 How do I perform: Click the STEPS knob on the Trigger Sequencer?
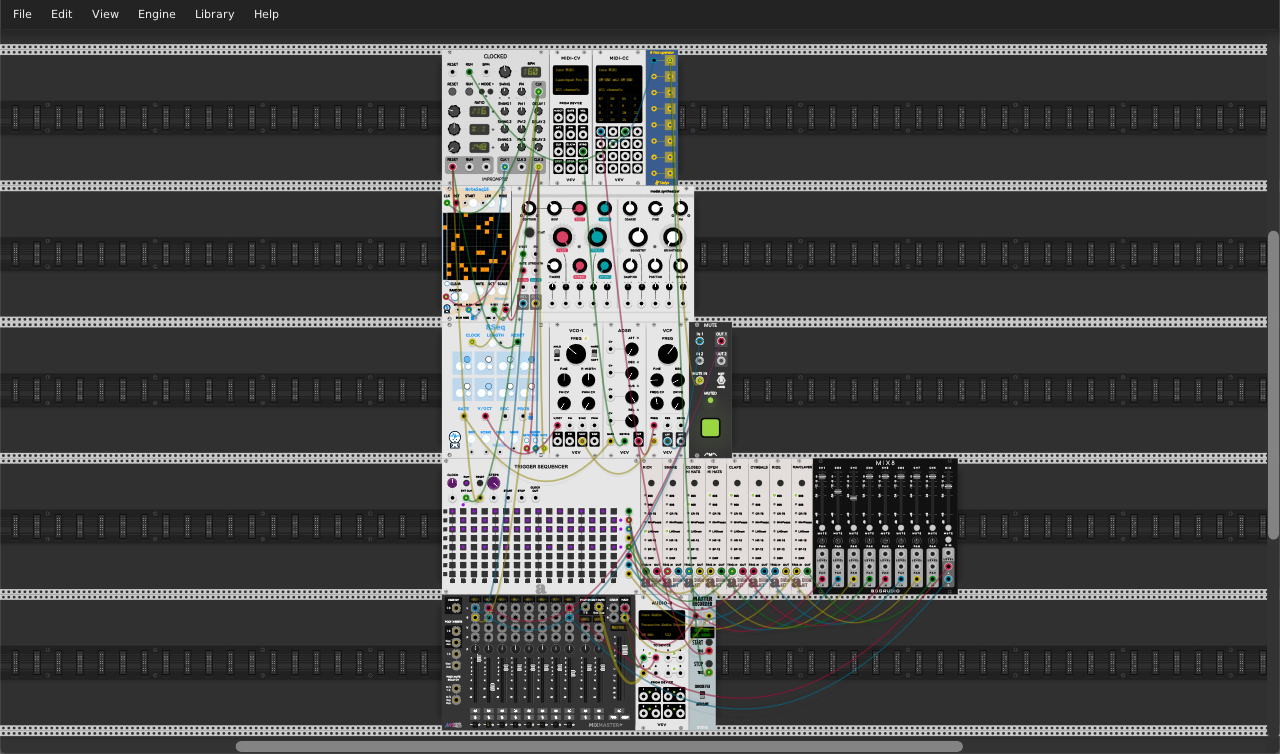coord(493,482)
